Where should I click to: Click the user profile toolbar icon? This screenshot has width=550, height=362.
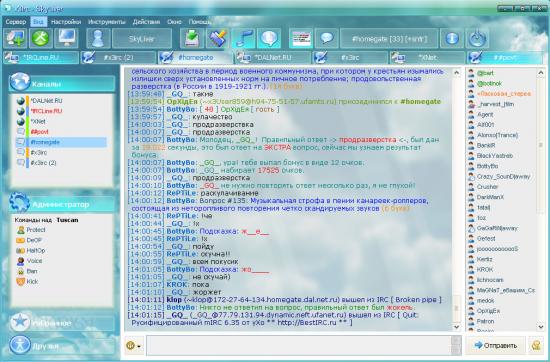tap(99, 38)
